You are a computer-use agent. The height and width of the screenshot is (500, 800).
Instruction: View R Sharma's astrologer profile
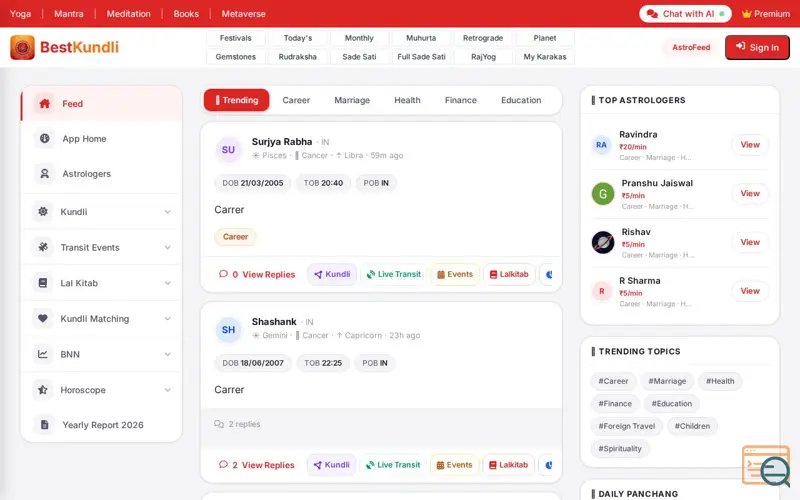tap(750, 291)
